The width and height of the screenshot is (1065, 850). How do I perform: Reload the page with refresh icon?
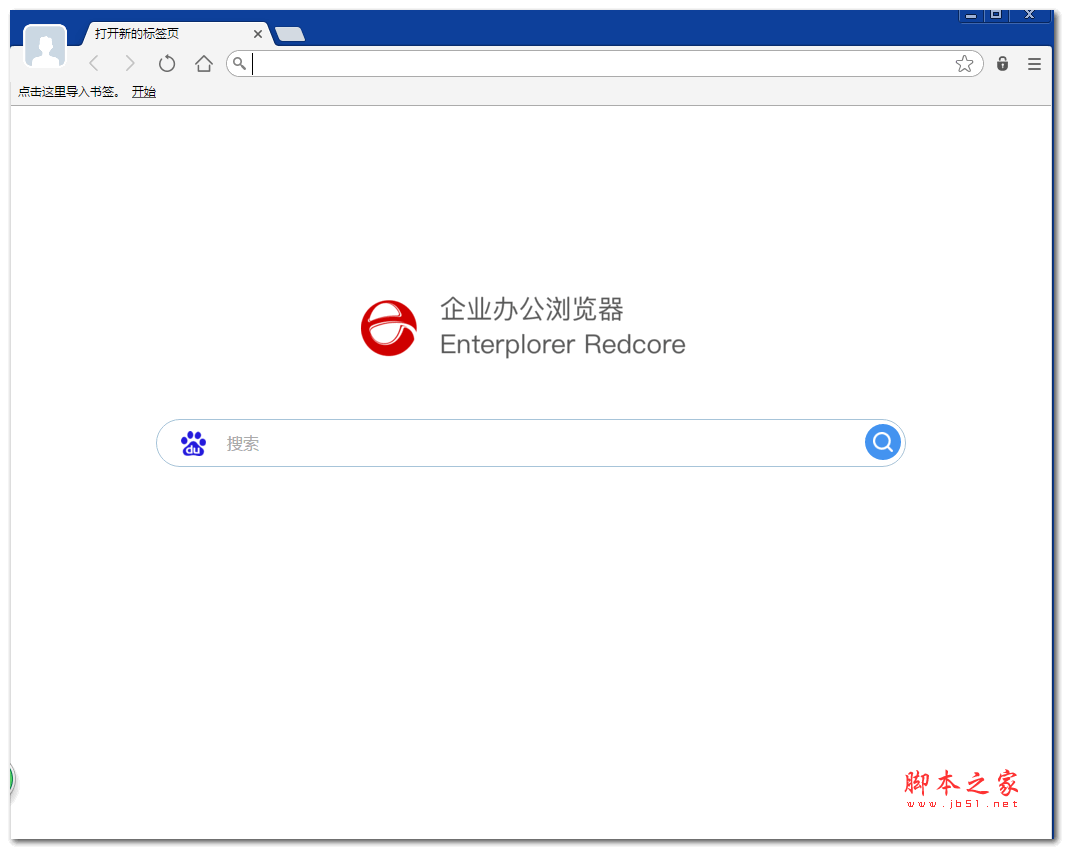(166, 64)
